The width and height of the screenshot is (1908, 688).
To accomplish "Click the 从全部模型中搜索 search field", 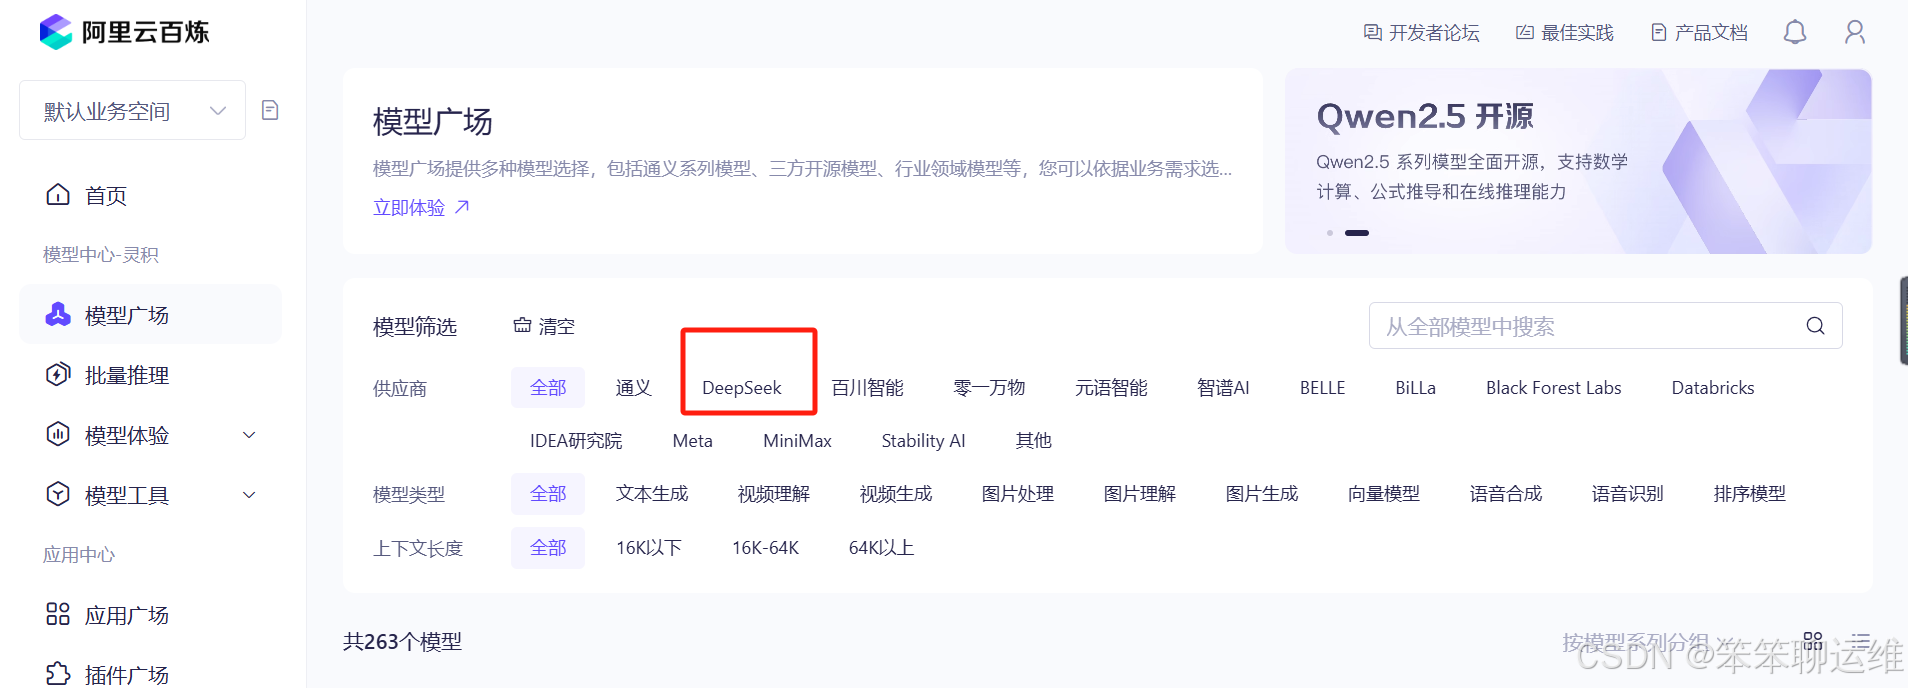I will 1605,326.
